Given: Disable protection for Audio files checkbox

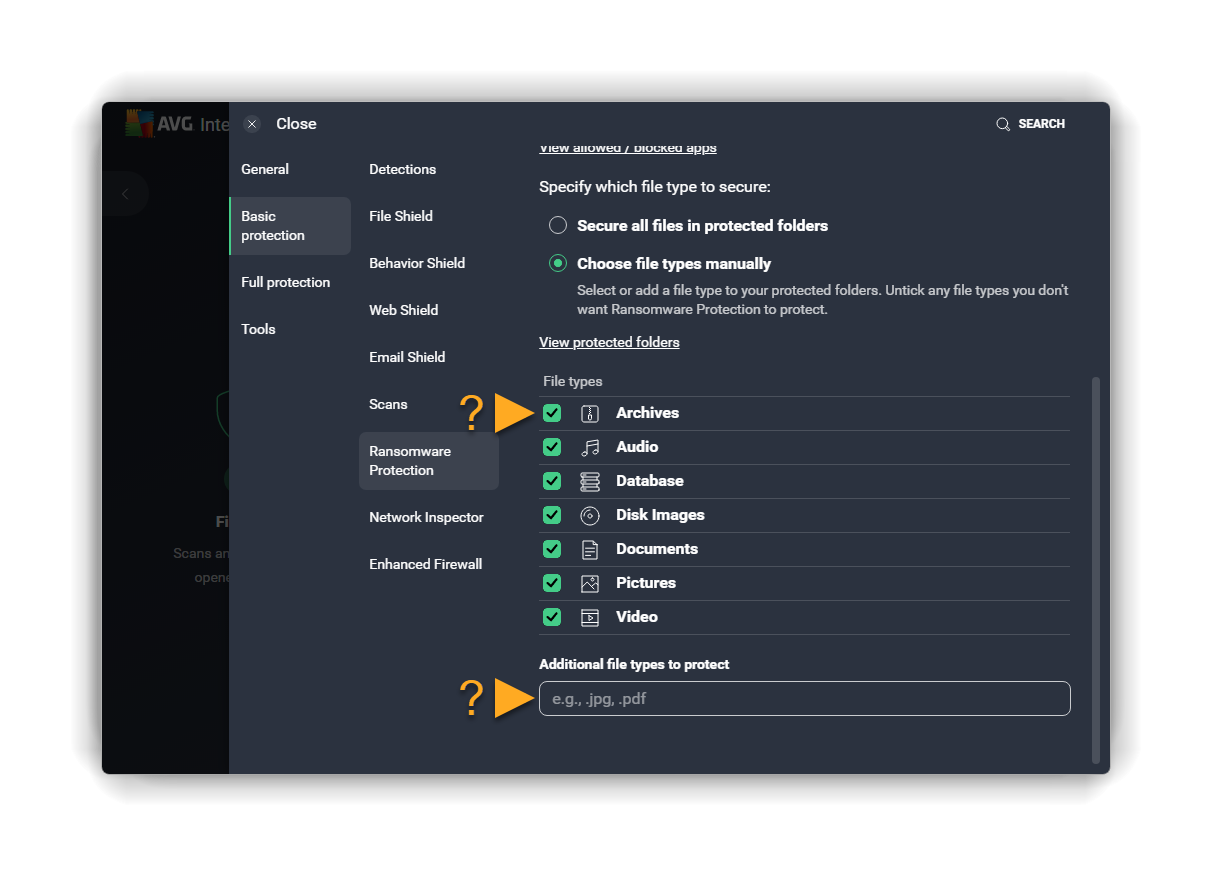Looking at the screenshot, I should 552,447.
